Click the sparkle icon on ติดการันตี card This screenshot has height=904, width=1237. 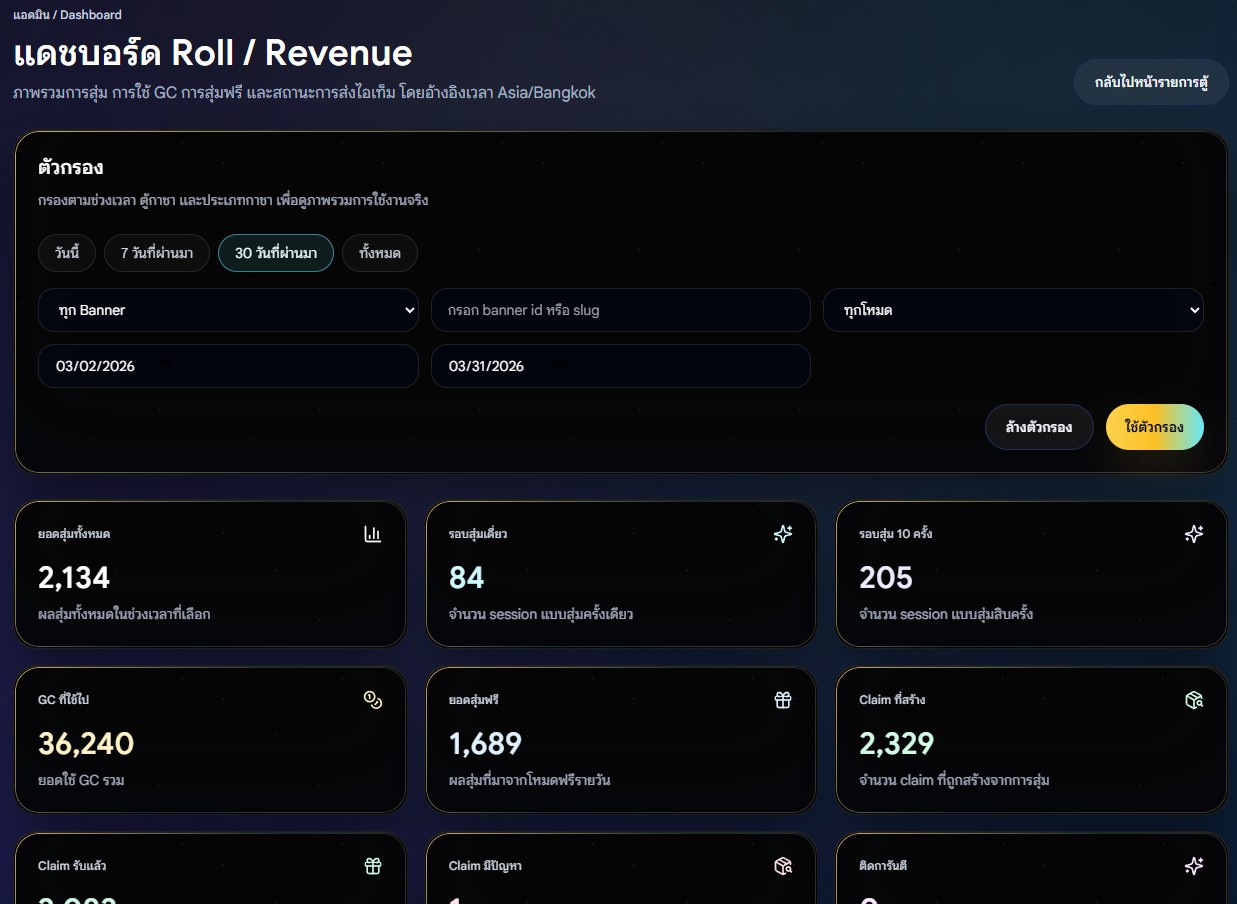coord(1194,866)
